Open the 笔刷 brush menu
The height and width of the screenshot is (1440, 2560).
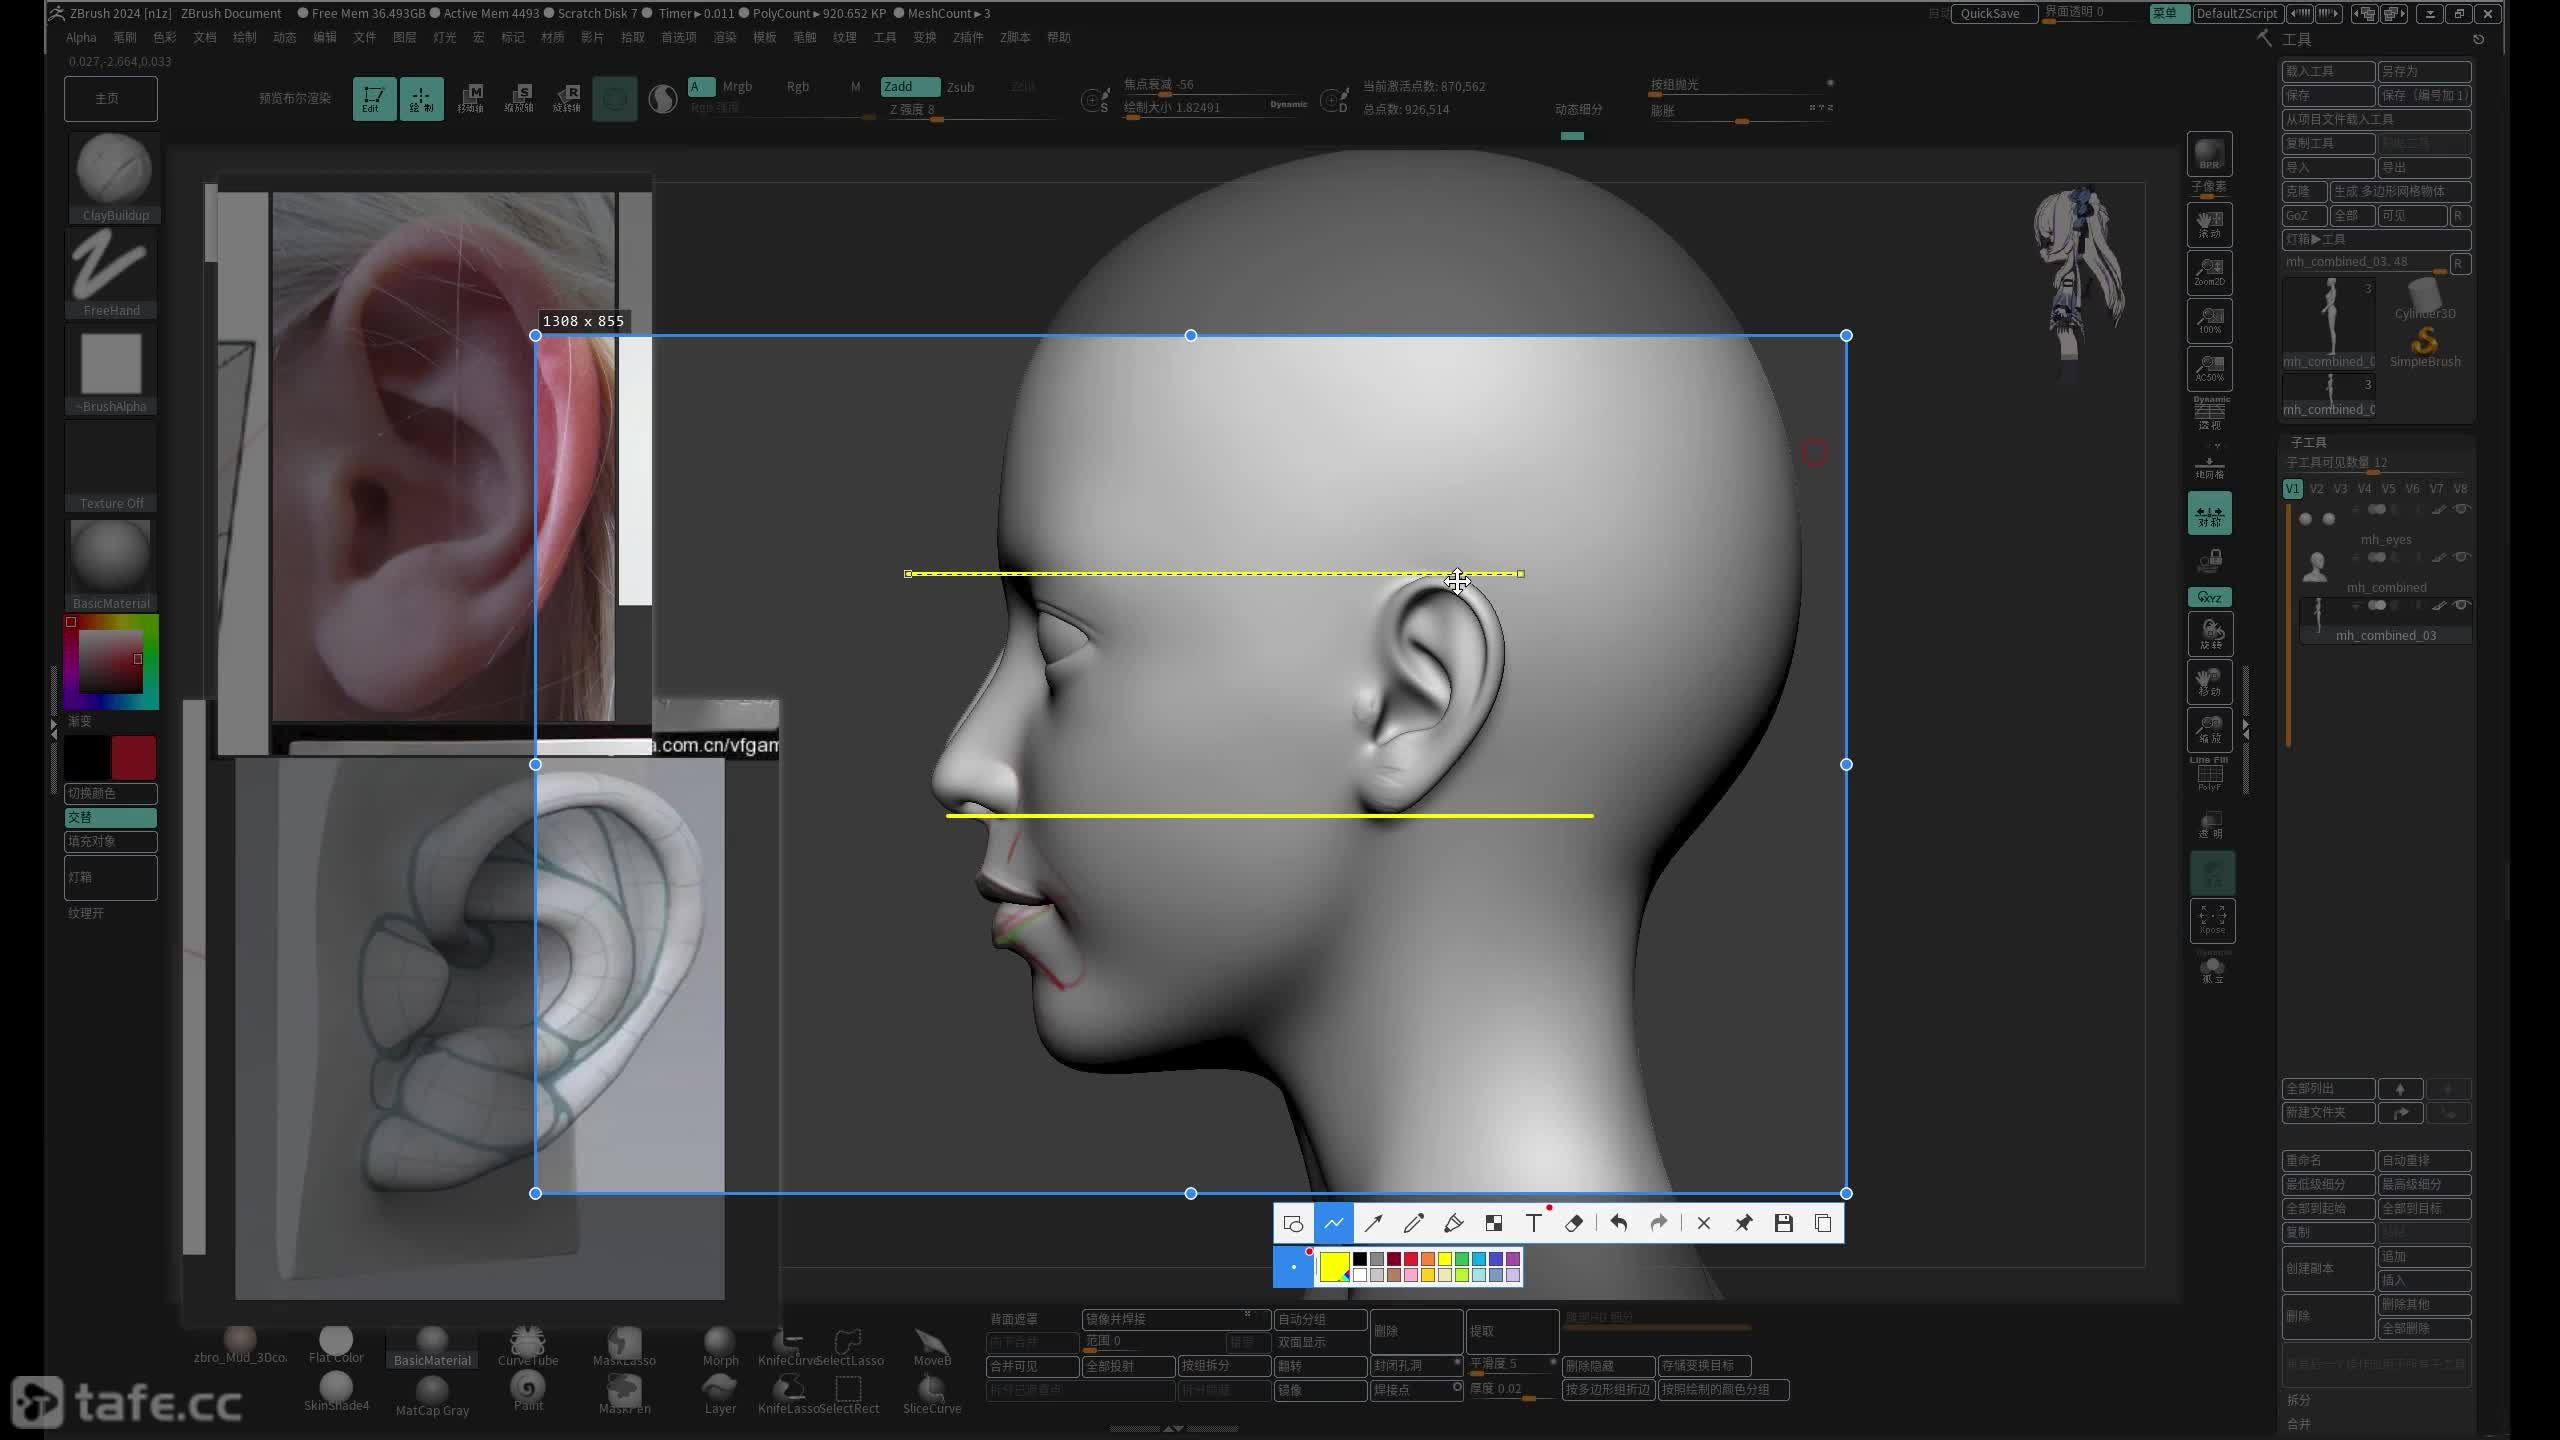[125, 37]
